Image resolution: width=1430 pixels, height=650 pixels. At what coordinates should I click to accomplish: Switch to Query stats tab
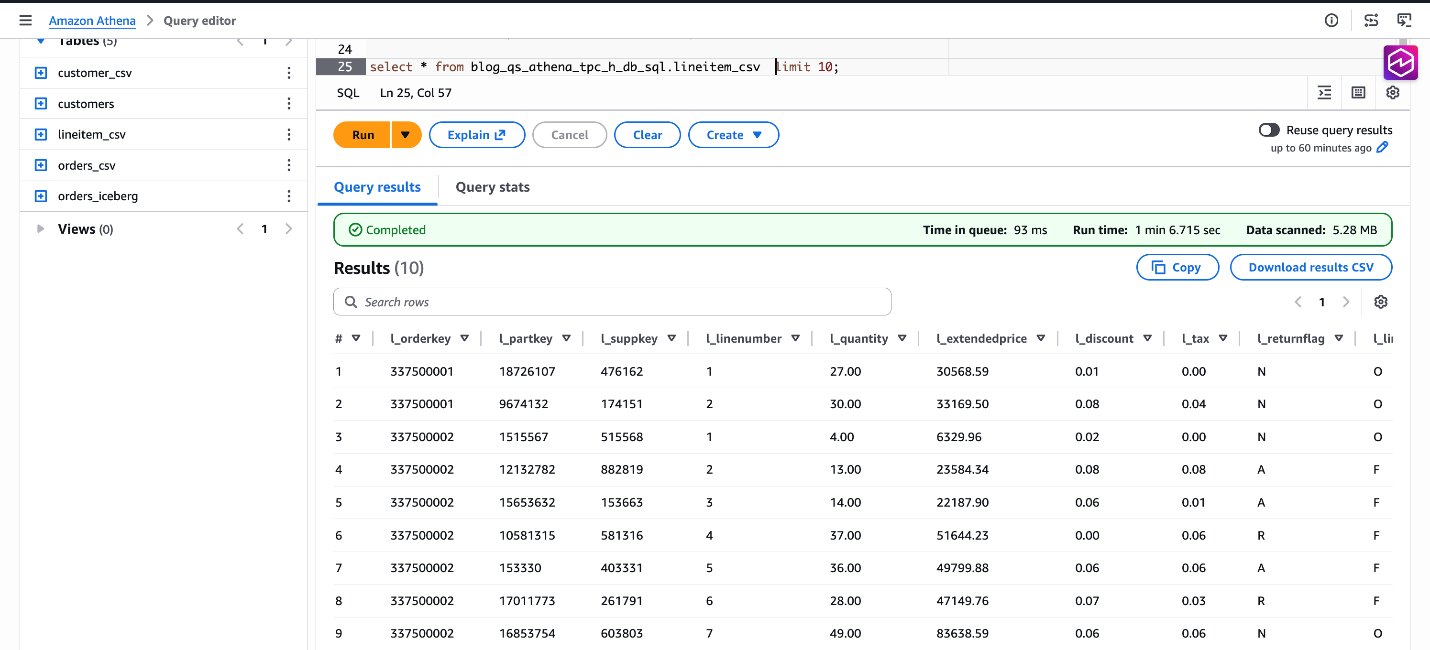pos(492,187)
